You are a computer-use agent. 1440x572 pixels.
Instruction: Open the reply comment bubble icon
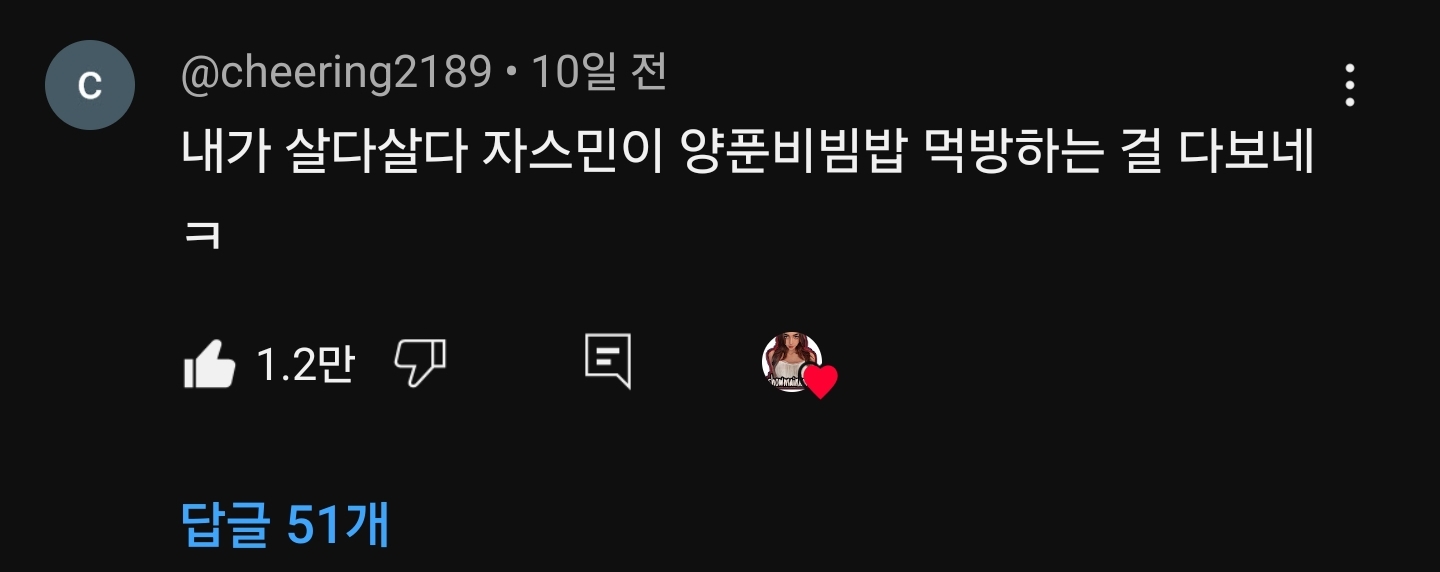pos(608,362)
